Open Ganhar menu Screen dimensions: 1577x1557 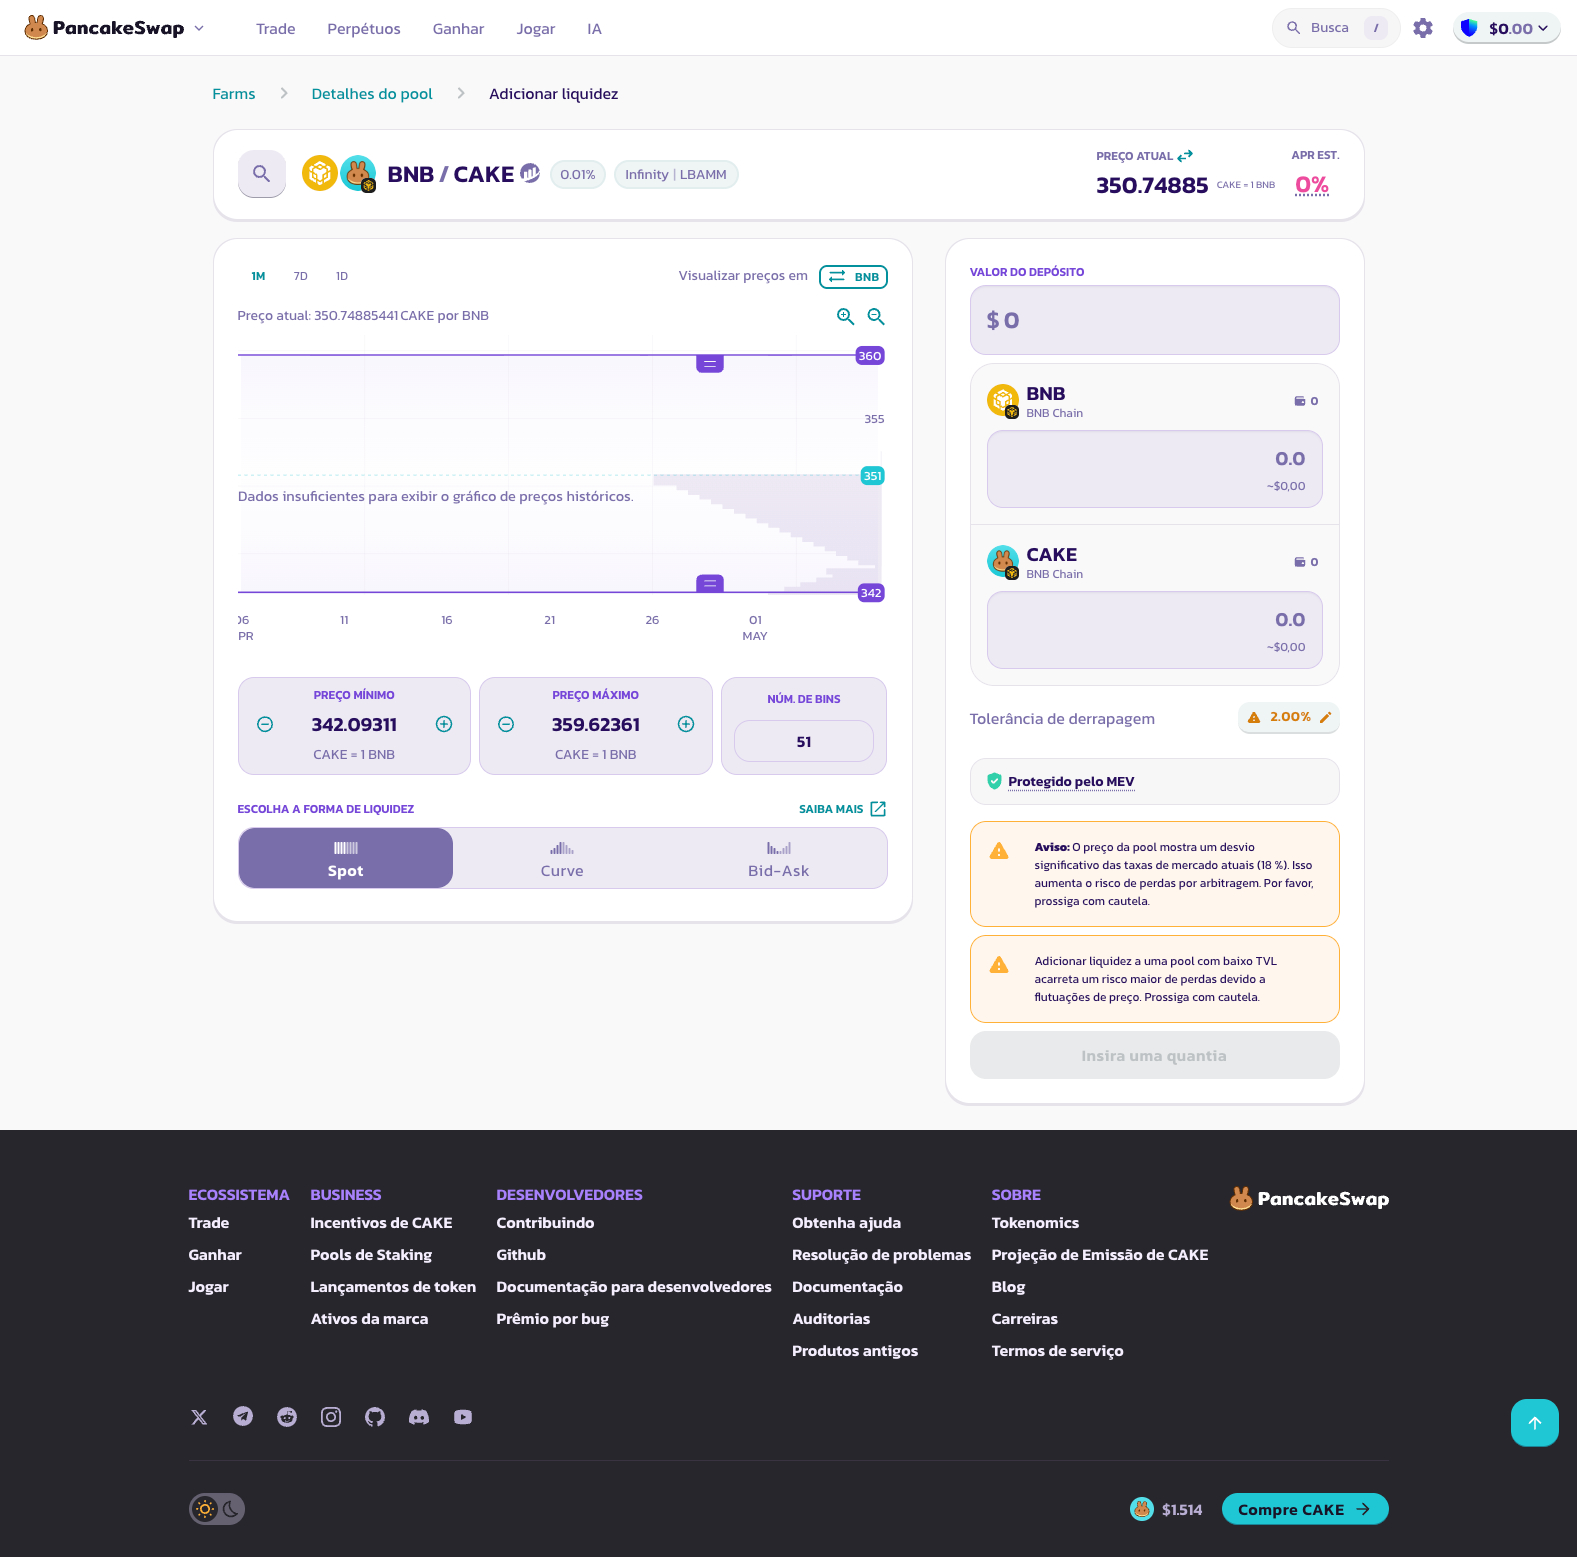(x=458, y=29)
